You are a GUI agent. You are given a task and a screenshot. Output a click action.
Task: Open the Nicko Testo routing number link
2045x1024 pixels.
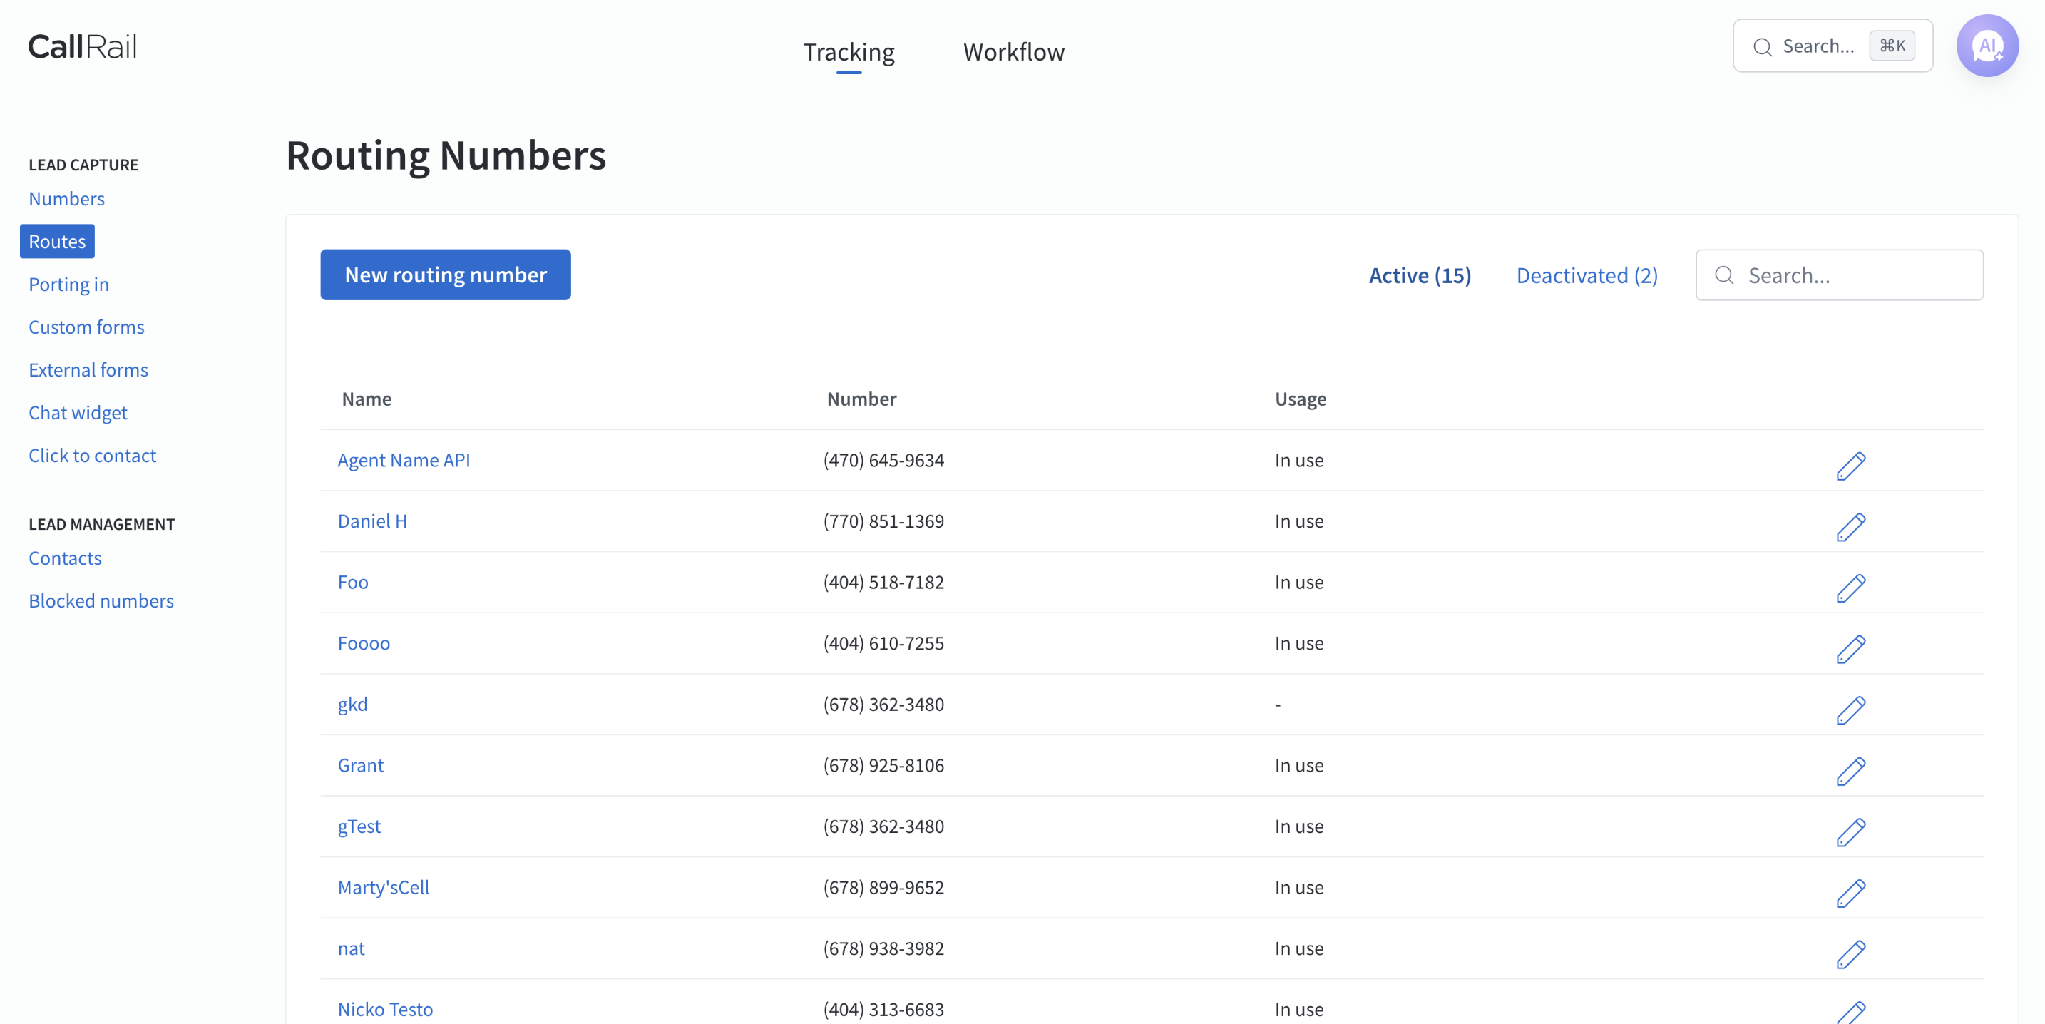(x=385, y=1009)
